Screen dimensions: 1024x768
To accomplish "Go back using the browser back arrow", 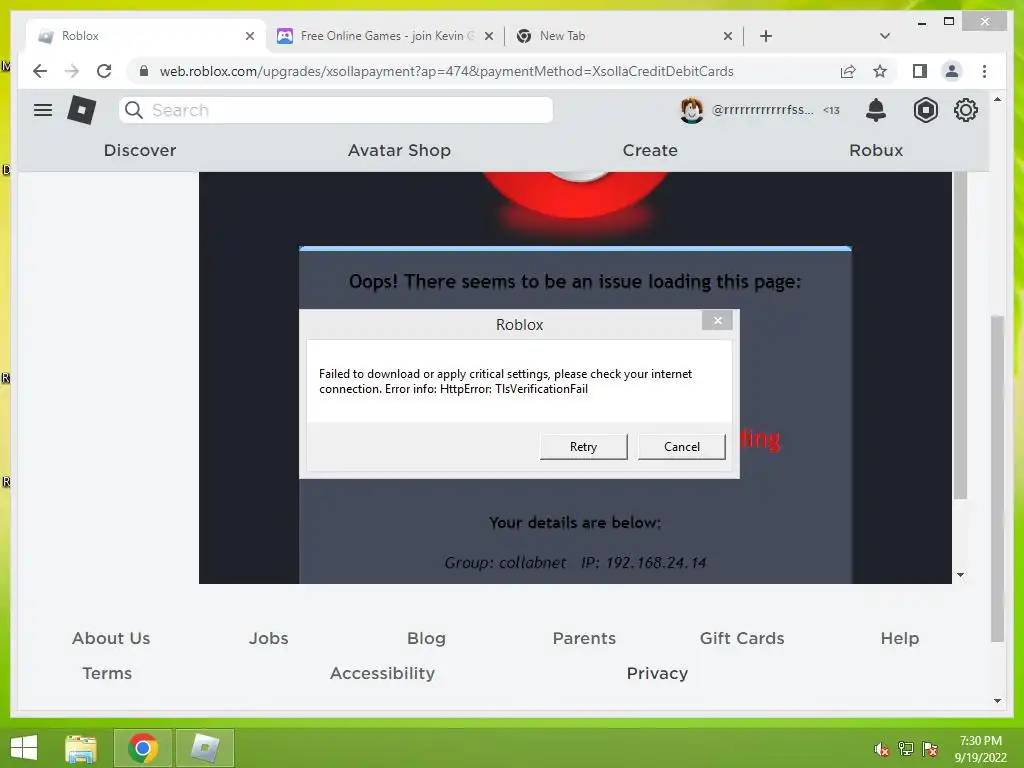I will click(x=40, y=71).
